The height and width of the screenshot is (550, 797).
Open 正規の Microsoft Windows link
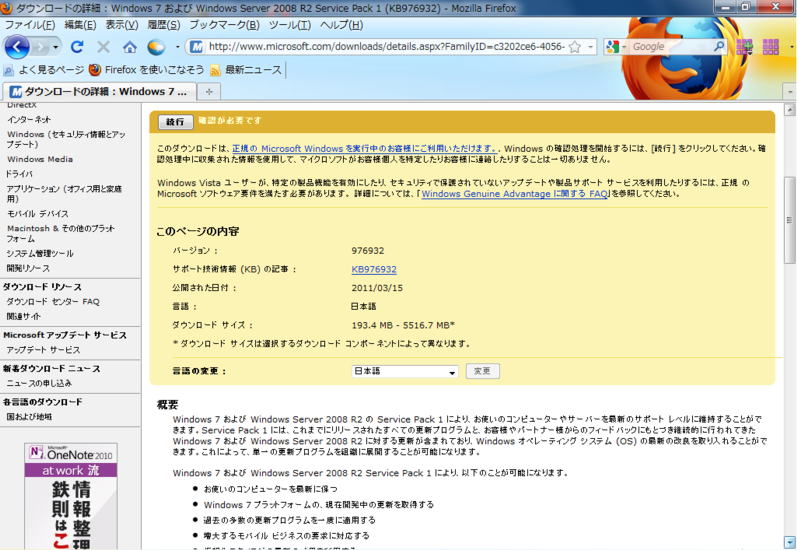pos(364,148)
